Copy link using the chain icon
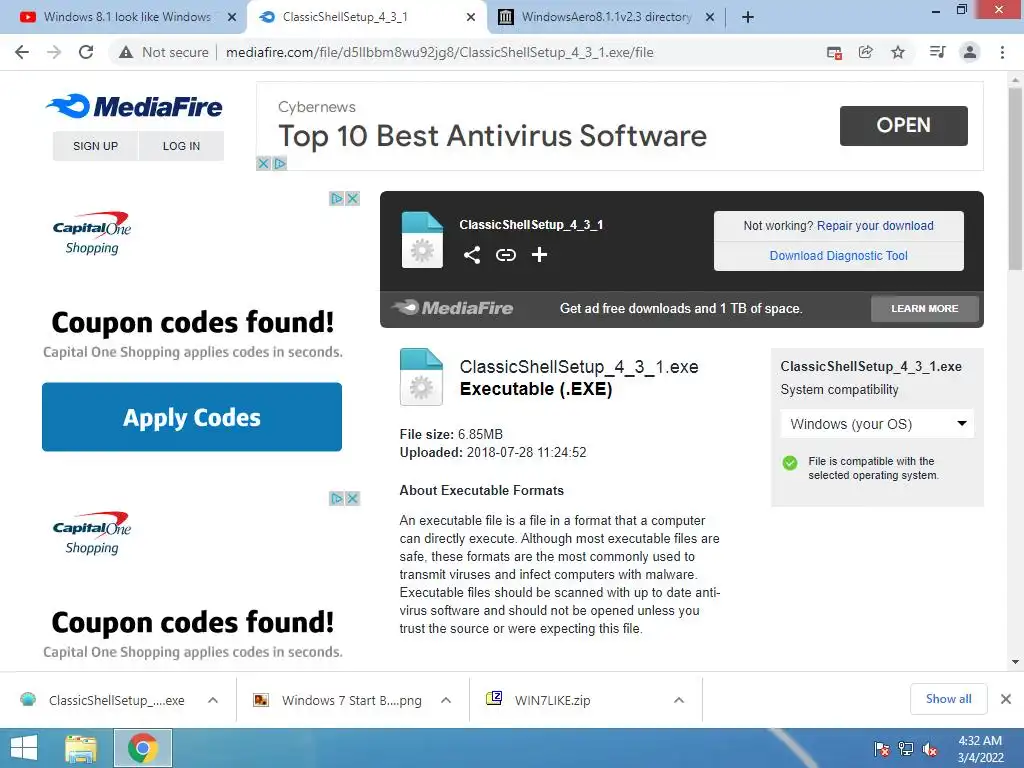This screenshot has height=768, width=1024. [505, 255]
